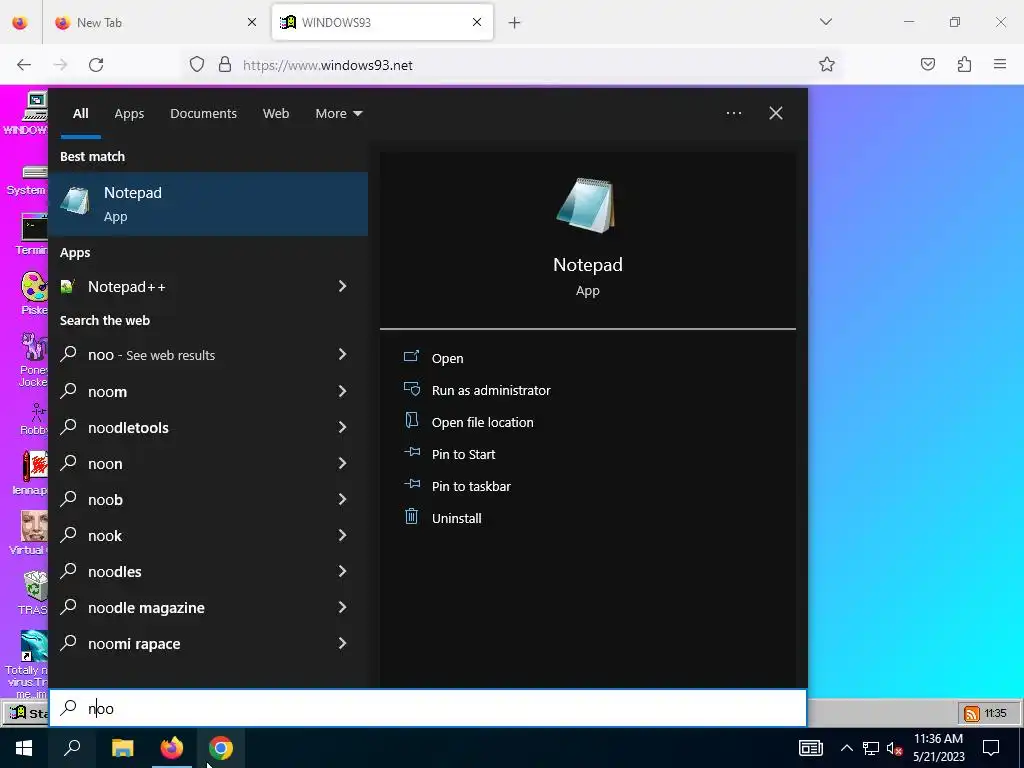The image size is (1024, 768).
Task: Expand the noom suggestion arrow
Action: 342,391
